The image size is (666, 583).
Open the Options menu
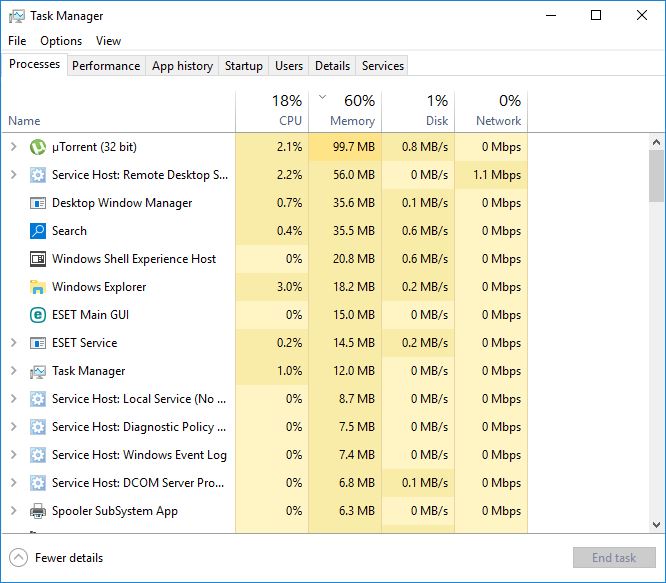pyautogui.click(x=61, y=41)
